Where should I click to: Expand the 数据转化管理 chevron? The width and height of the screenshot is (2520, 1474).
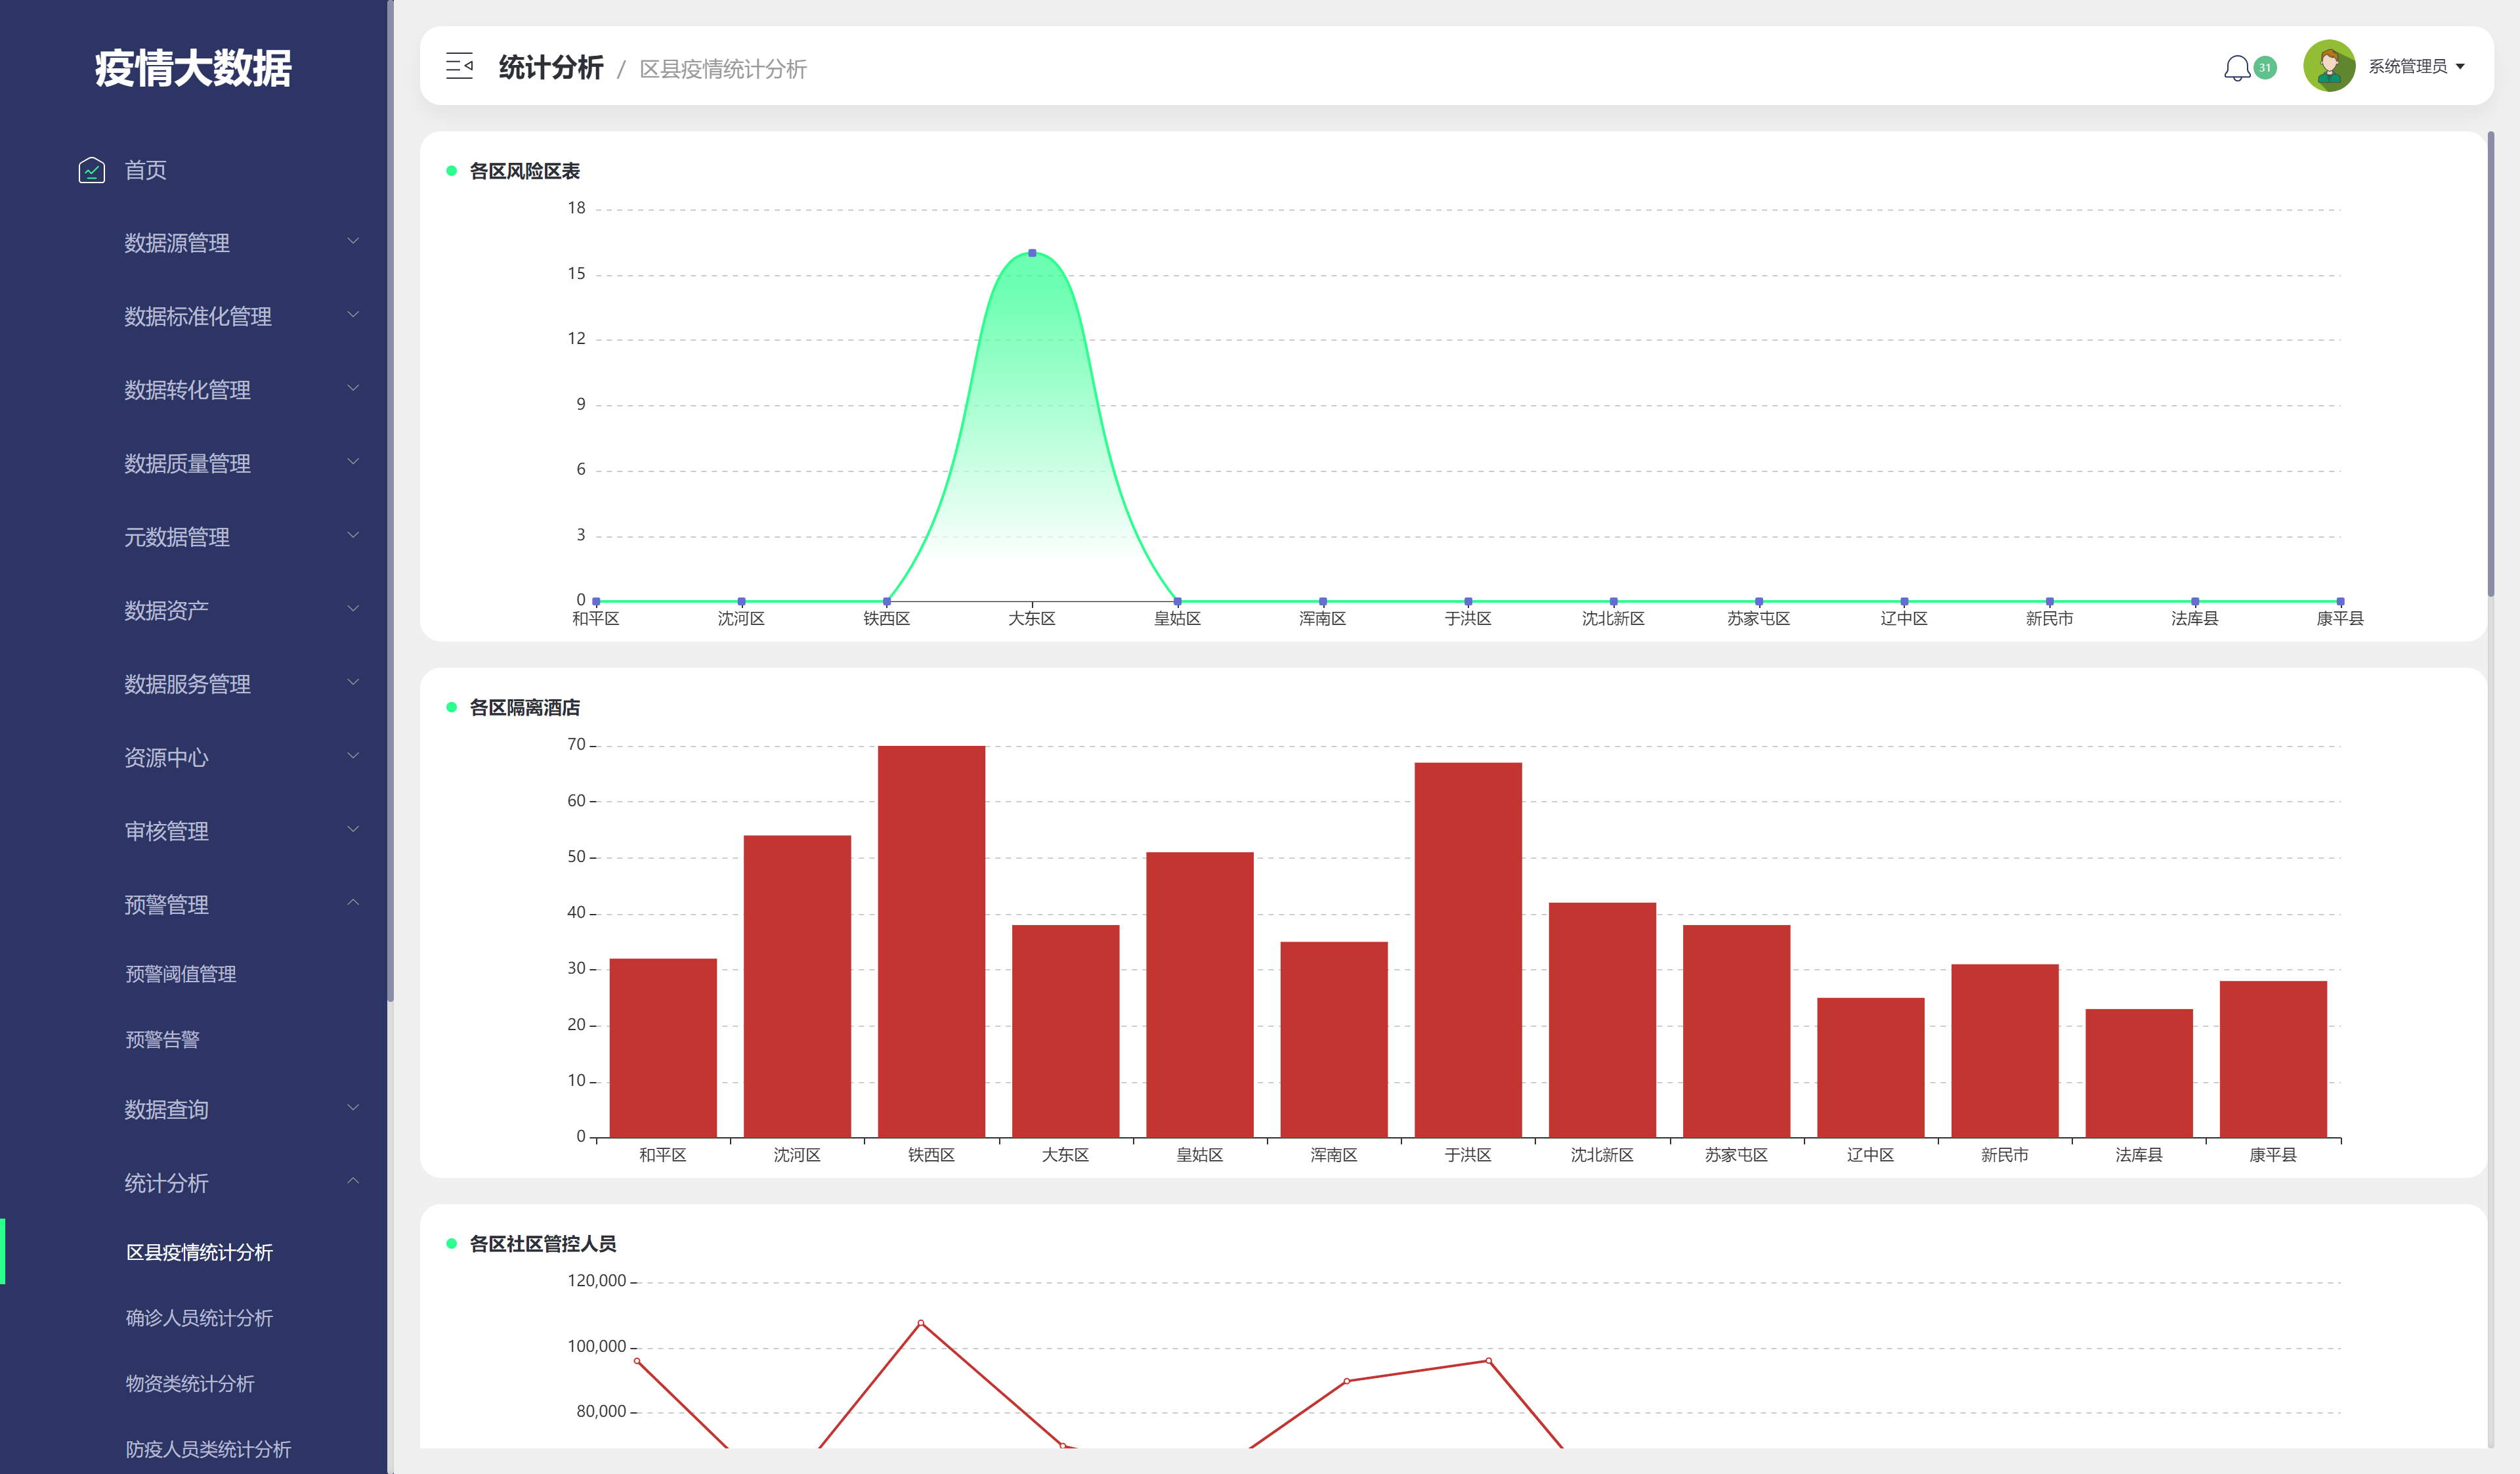point(353,388)
